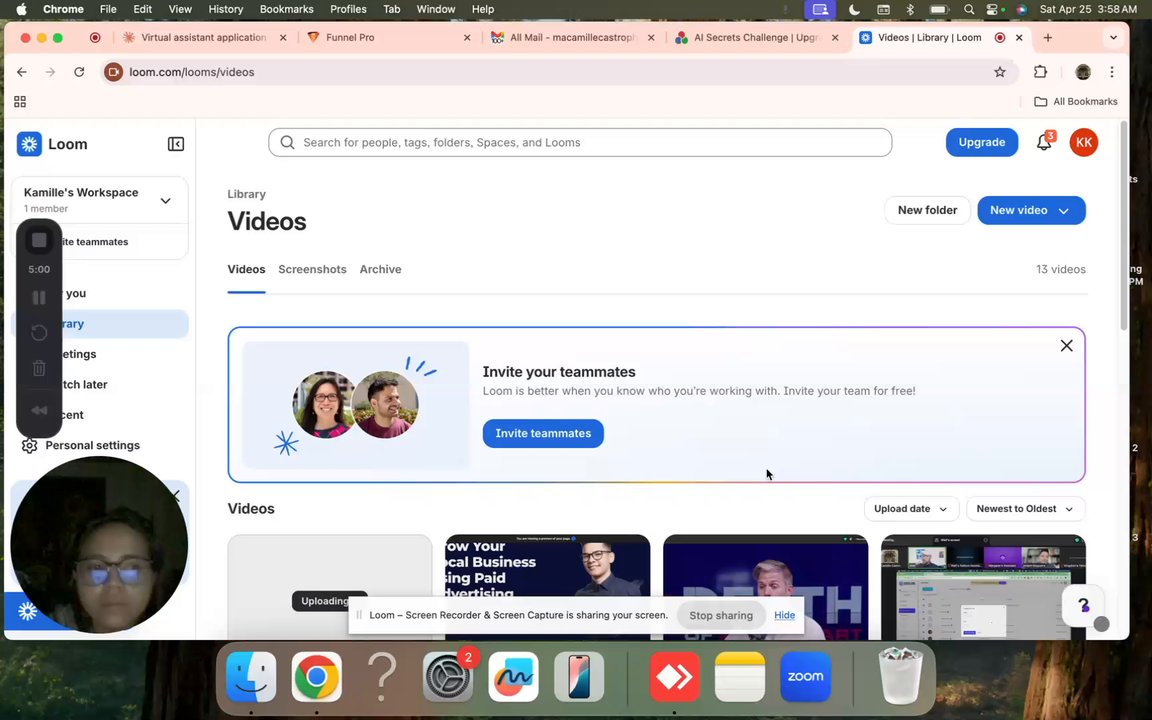Click Spotlight search in the menu bar

[x=969, y=10]
